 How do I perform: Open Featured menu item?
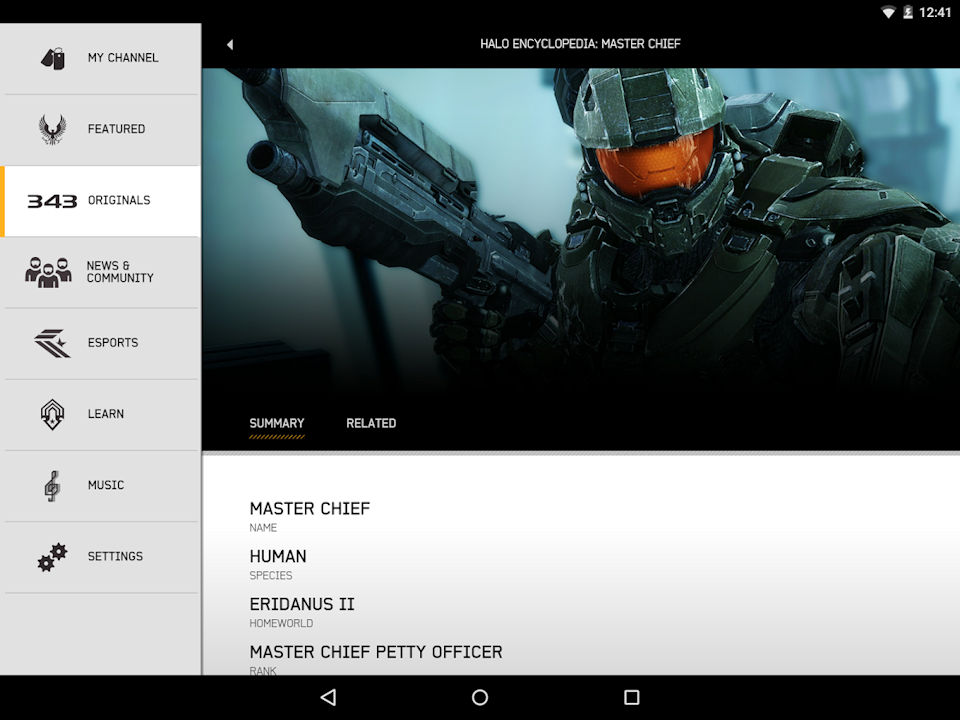(100, 130)
